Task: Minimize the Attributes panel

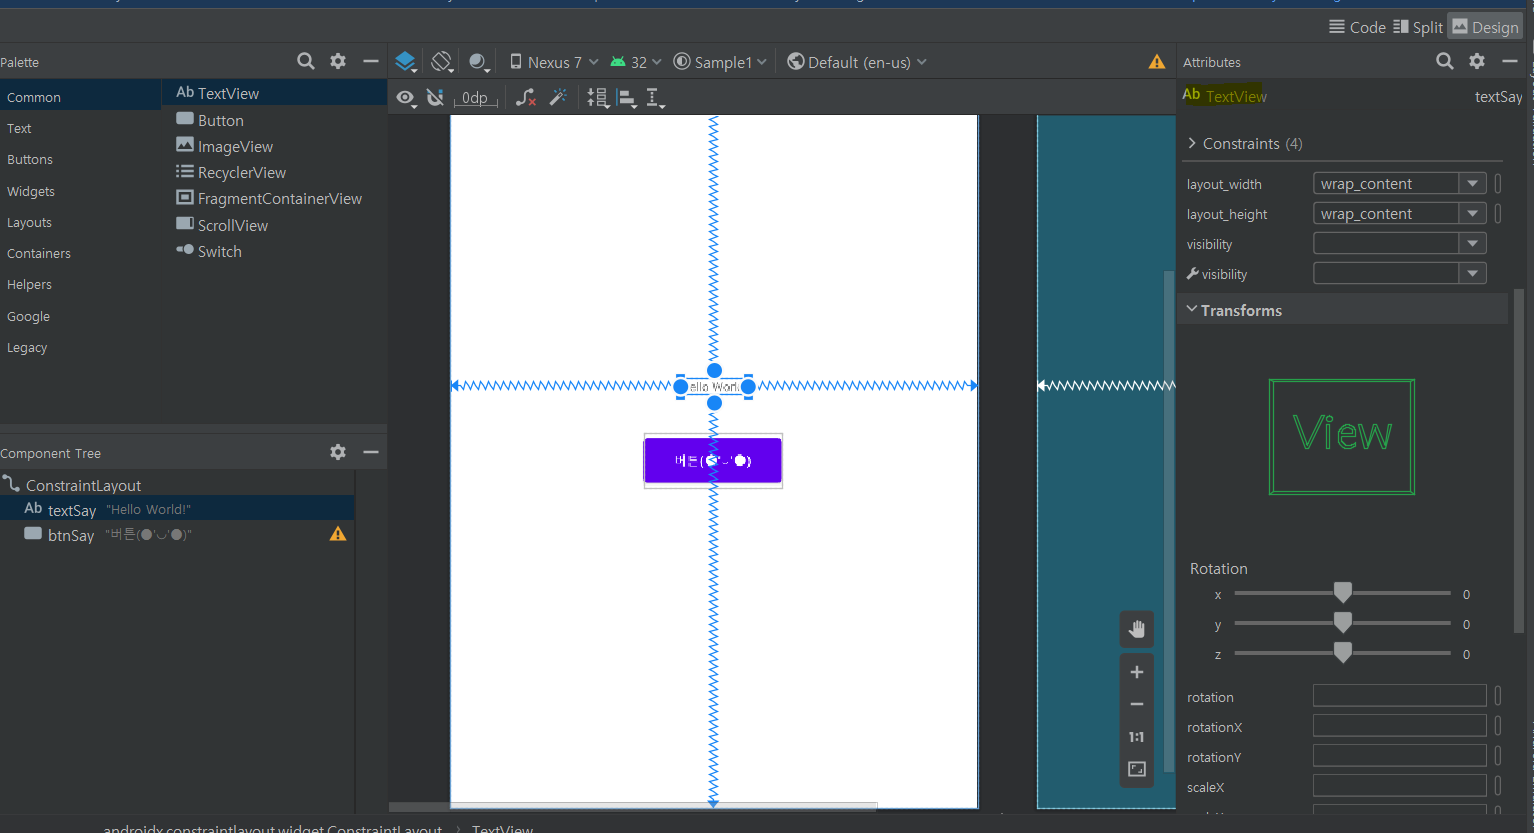Action: point(1510,61)
